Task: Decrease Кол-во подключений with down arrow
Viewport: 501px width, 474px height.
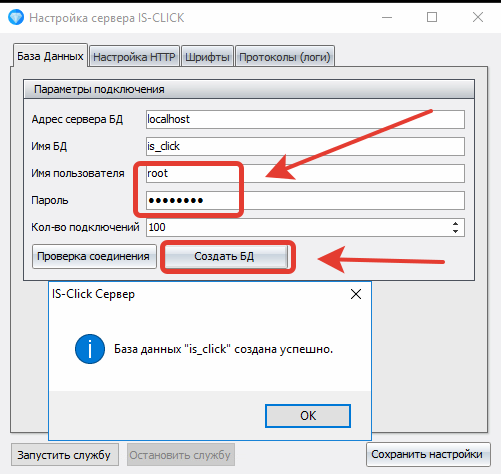Action: (x=455, y=231)
